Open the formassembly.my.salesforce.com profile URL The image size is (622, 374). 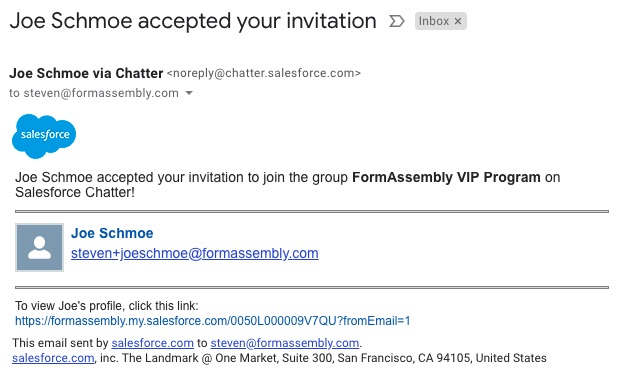click(213, 320)
